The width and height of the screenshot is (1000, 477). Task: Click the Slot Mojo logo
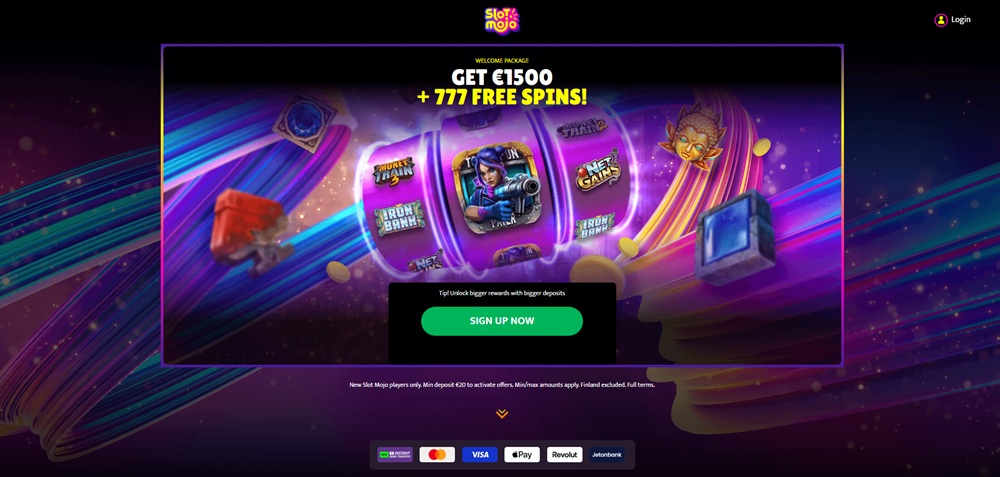502,20
